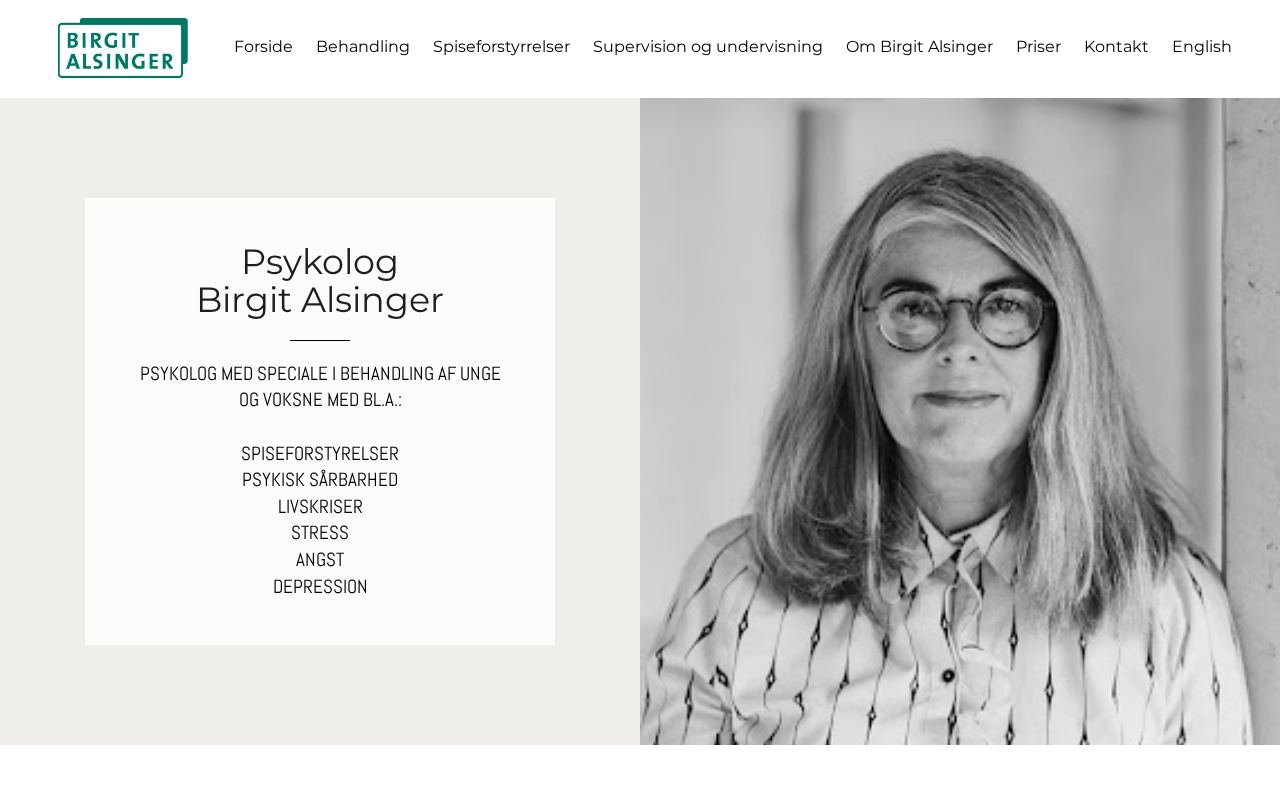Click the PSYKISK SÅRBARHED text line
Image resolution: width=1280 pixels, height=800 pixels.
point(320,479)
